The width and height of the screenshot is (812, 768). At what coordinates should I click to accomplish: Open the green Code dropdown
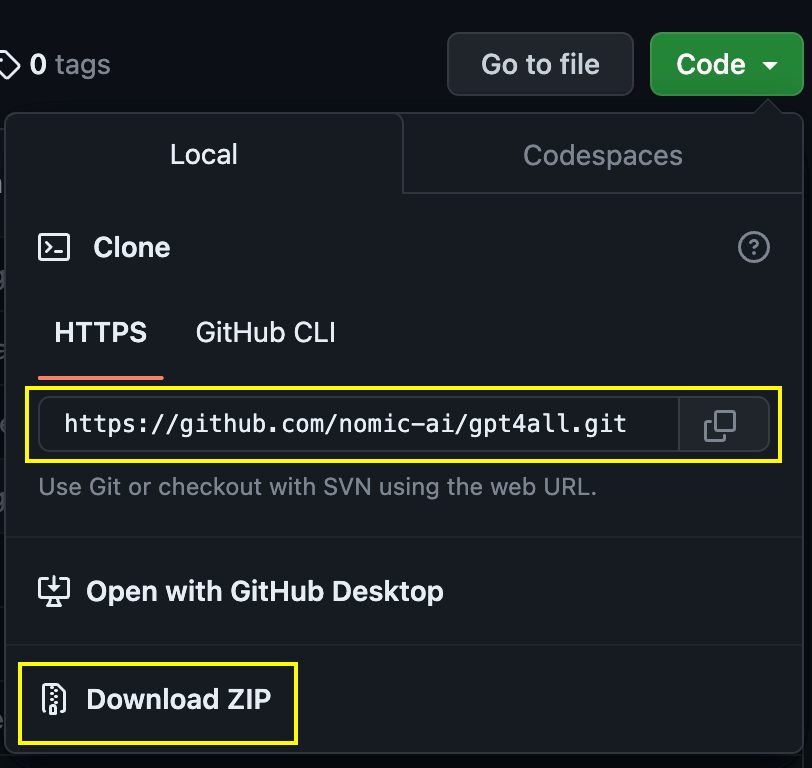(726, 64)
